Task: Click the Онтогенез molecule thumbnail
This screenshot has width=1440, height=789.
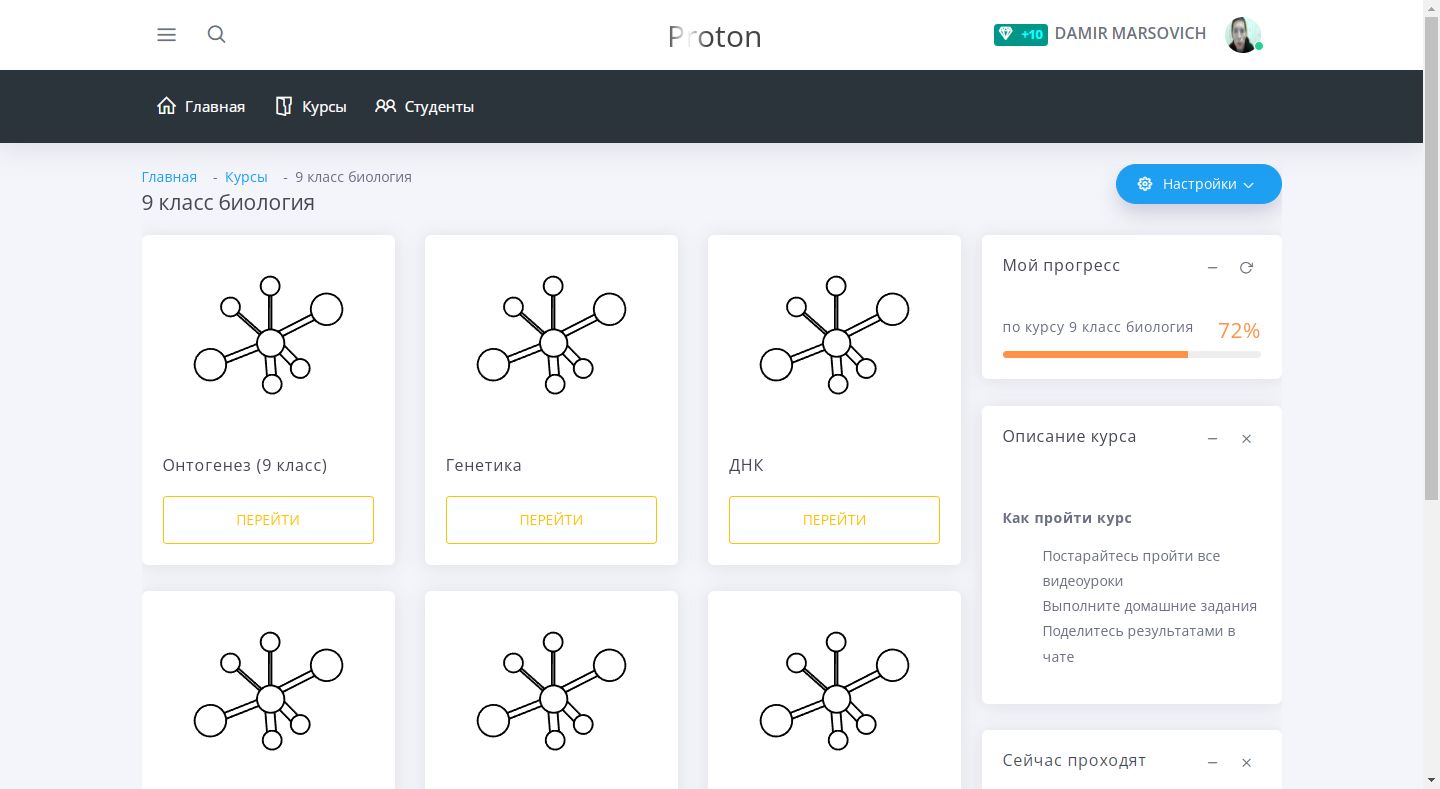Action: (268, 335)
